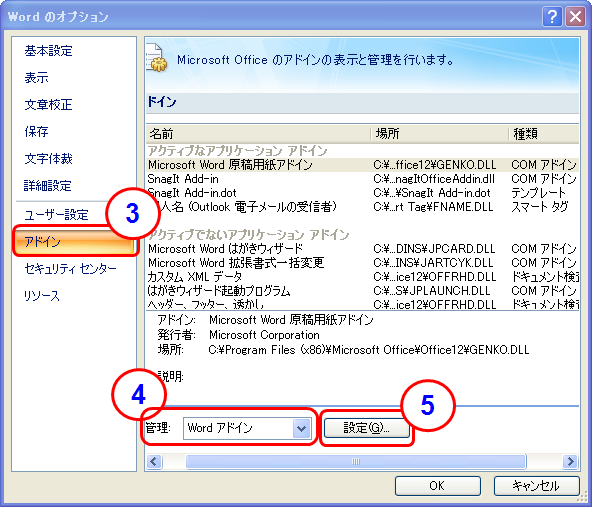Click the C:¥...DINS¥JPCARD.DLL location cell
Image resolution: width=592 pixels, height=507 pixels.
tap(434, 249)
